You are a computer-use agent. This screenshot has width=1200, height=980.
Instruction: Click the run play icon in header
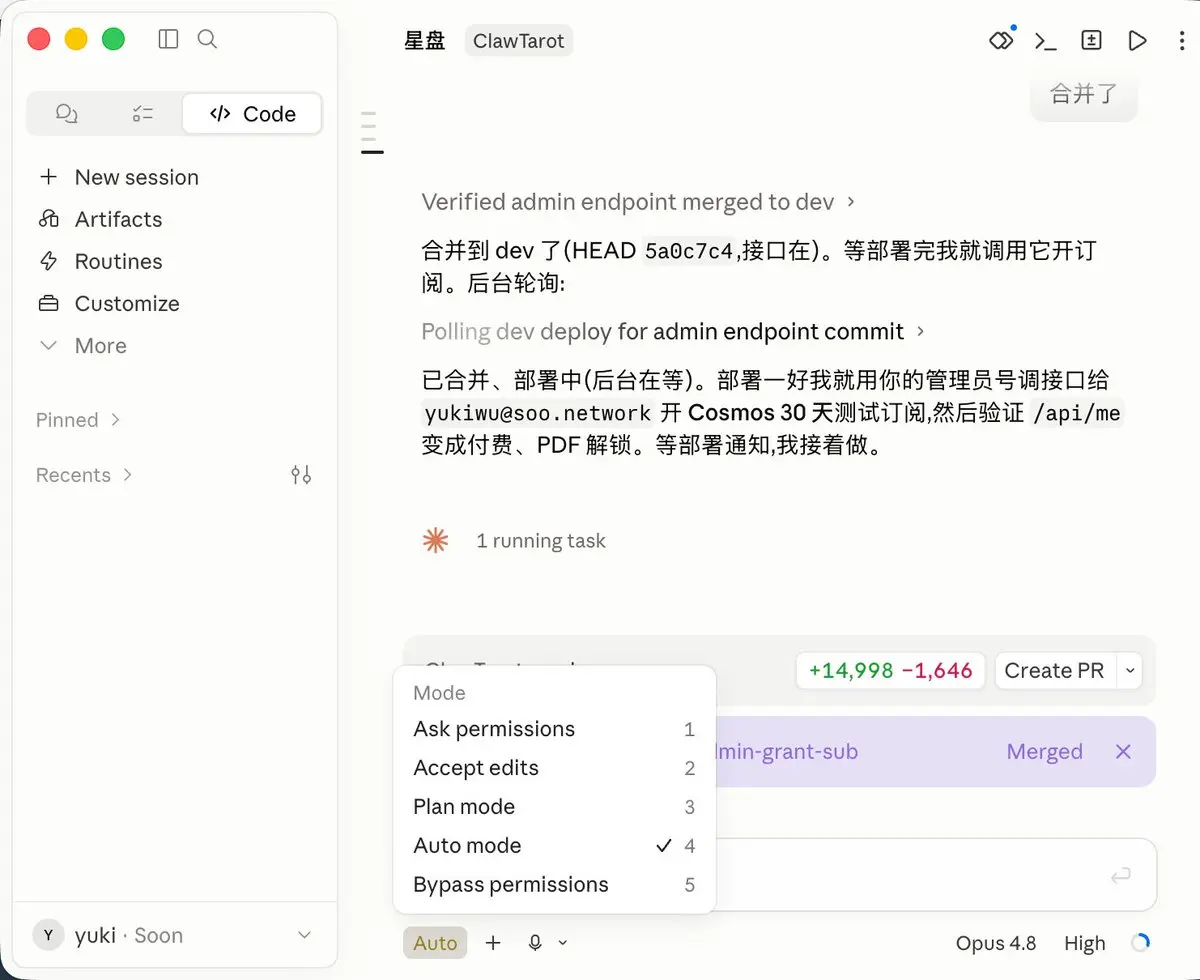1137,41
